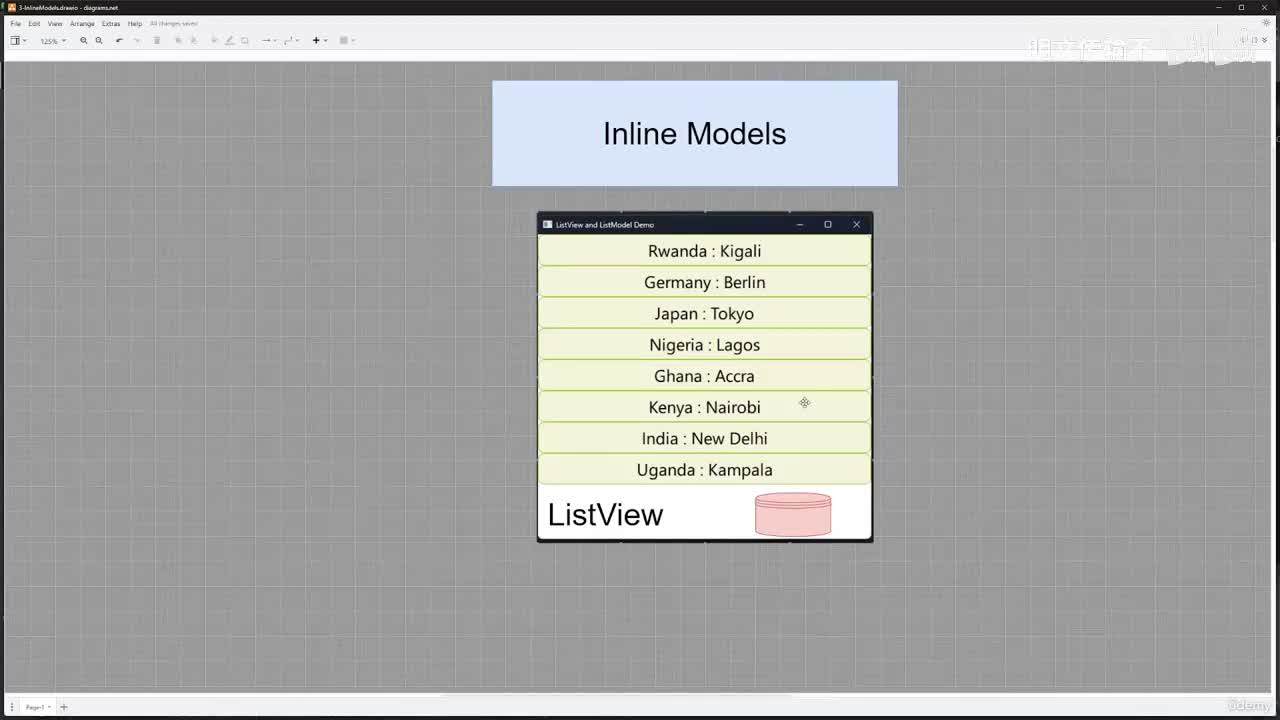Click the All changes saved status
1280x720 pixels.
tap(174, 23)
